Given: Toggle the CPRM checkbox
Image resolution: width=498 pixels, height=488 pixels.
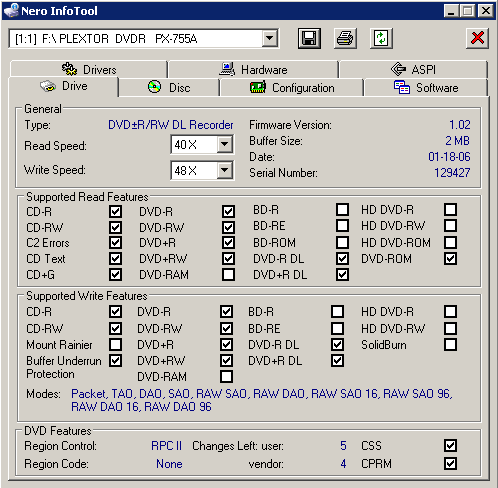Looking at the screenshot, I should point(450,463).
